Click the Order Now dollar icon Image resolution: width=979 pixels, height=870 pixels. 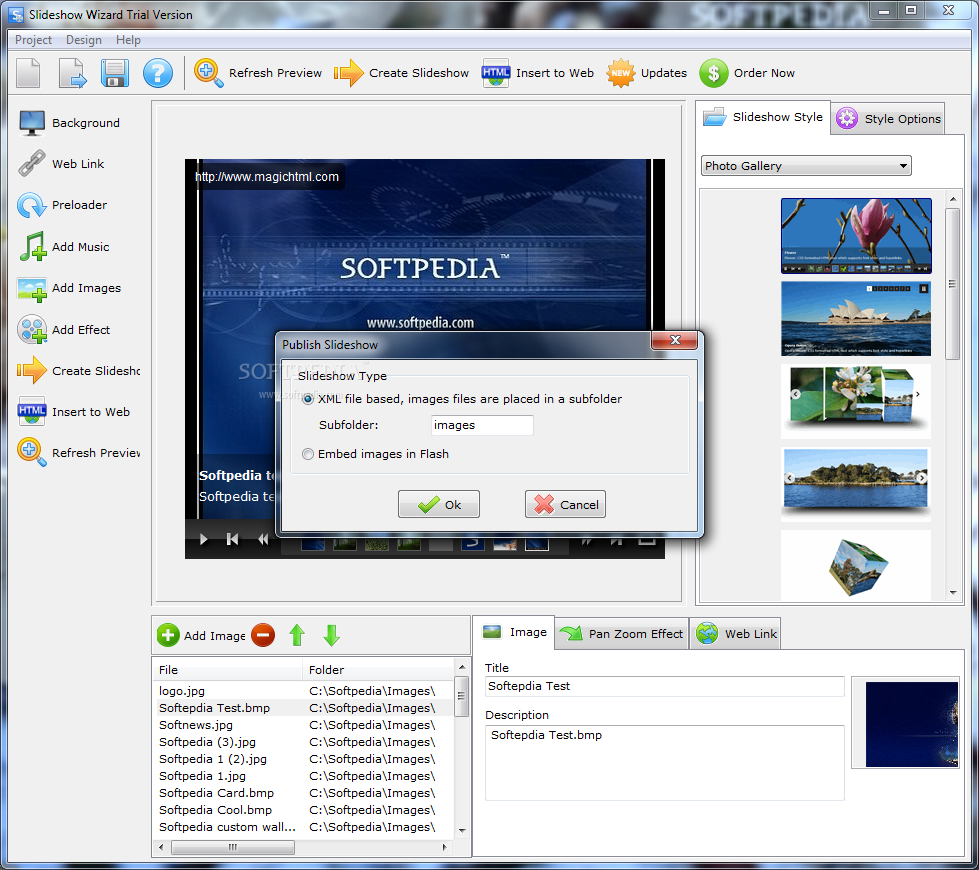tap(714, 73)
